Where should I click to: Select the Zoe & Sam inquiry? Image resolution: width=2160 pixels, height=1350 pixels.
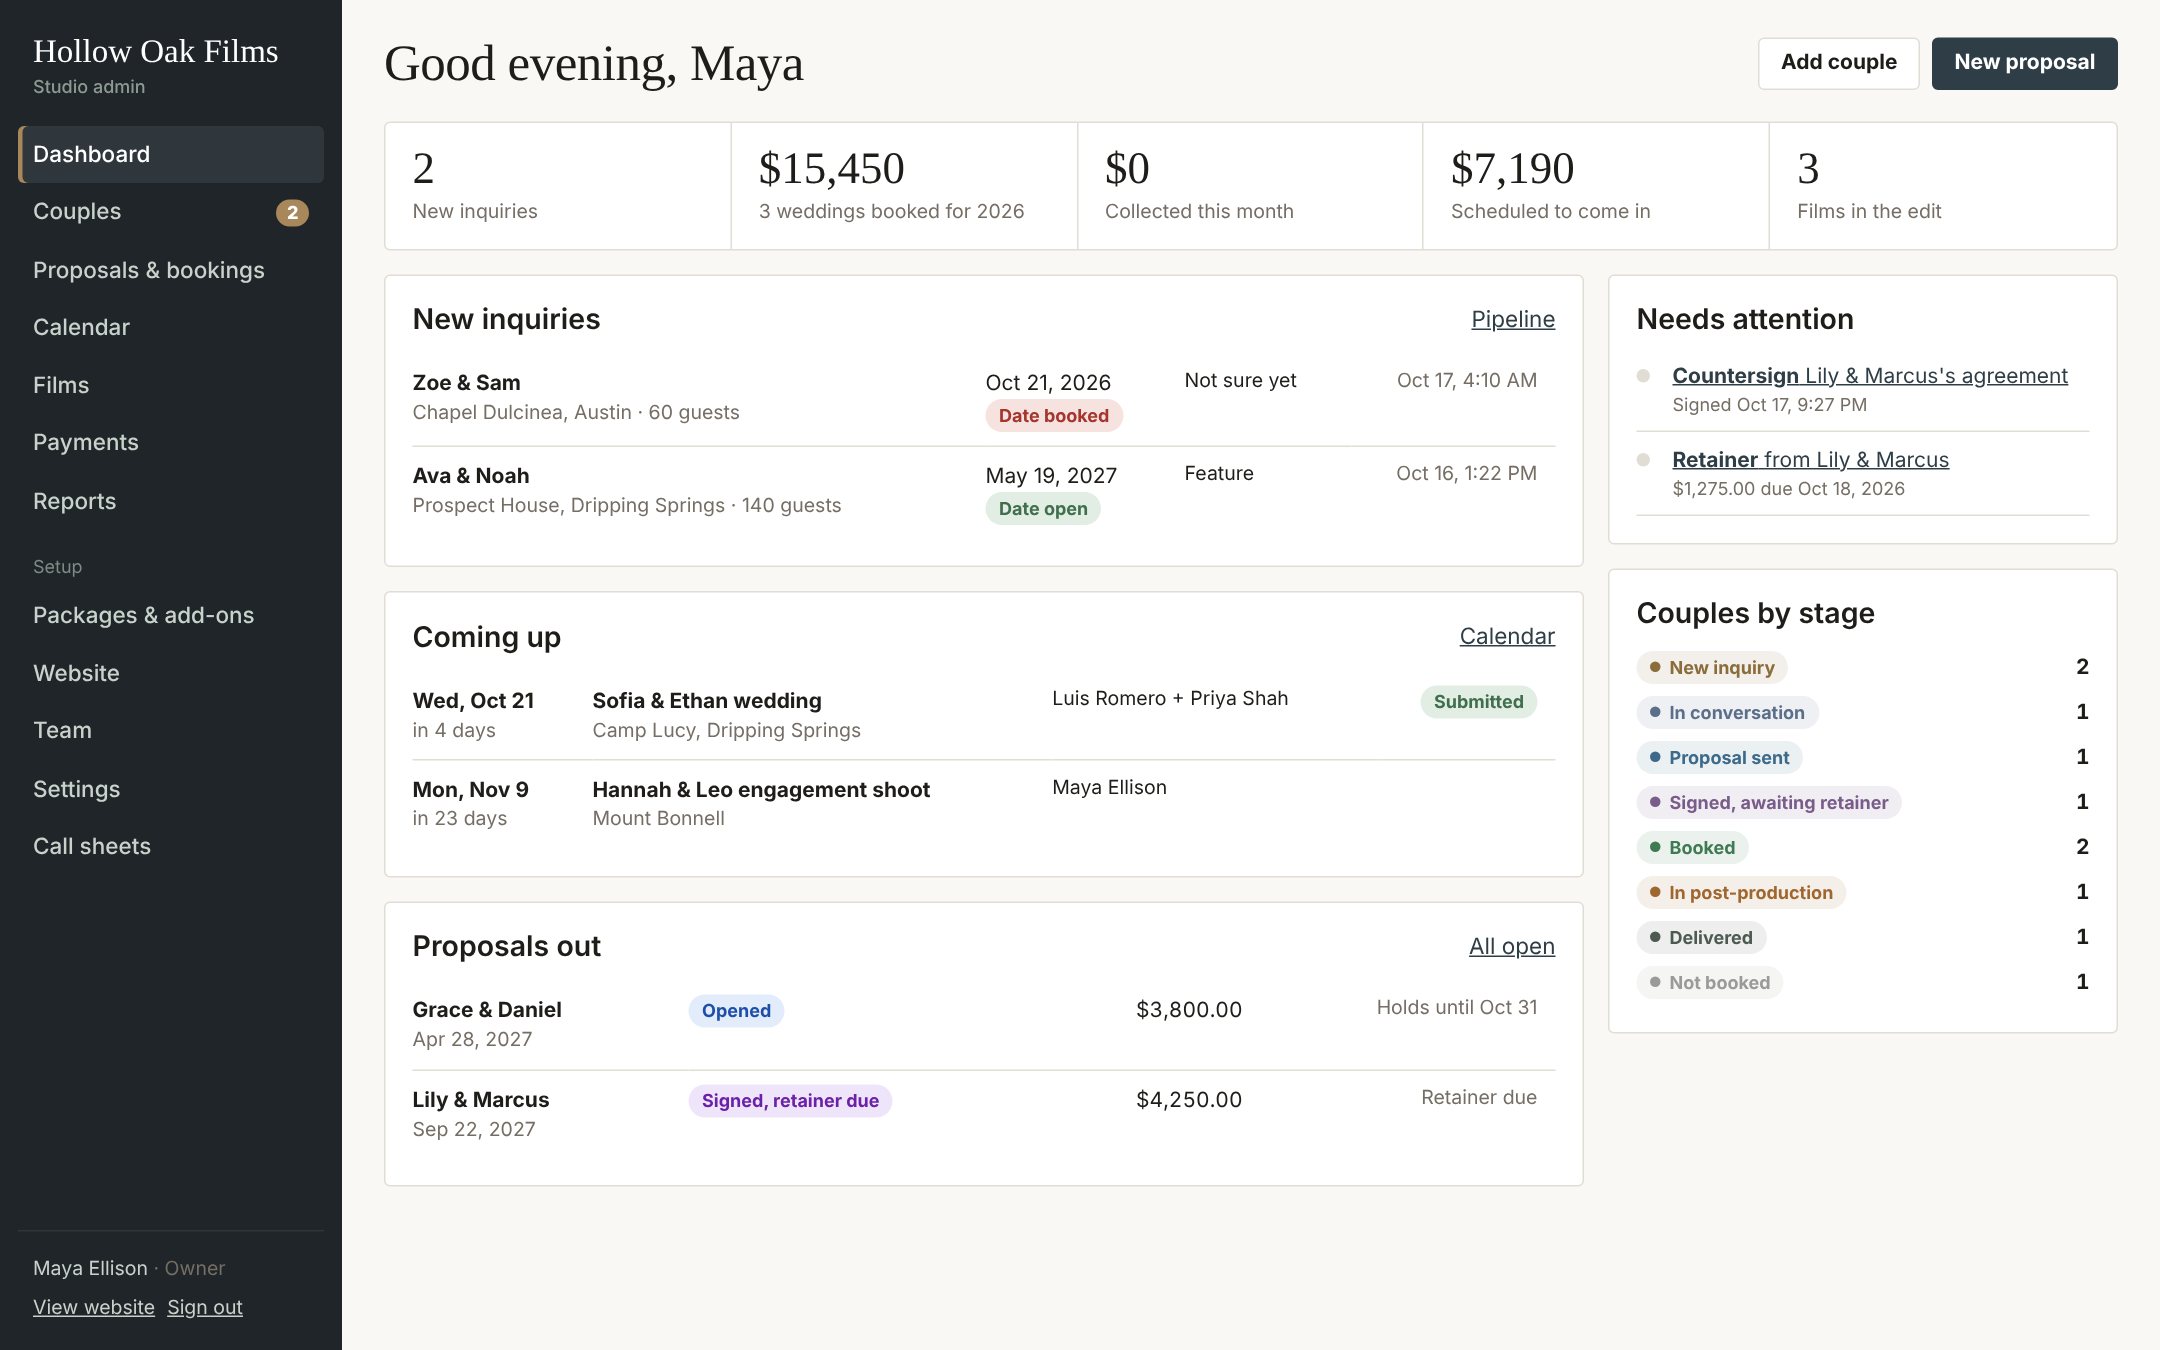(x=983, y=398)
